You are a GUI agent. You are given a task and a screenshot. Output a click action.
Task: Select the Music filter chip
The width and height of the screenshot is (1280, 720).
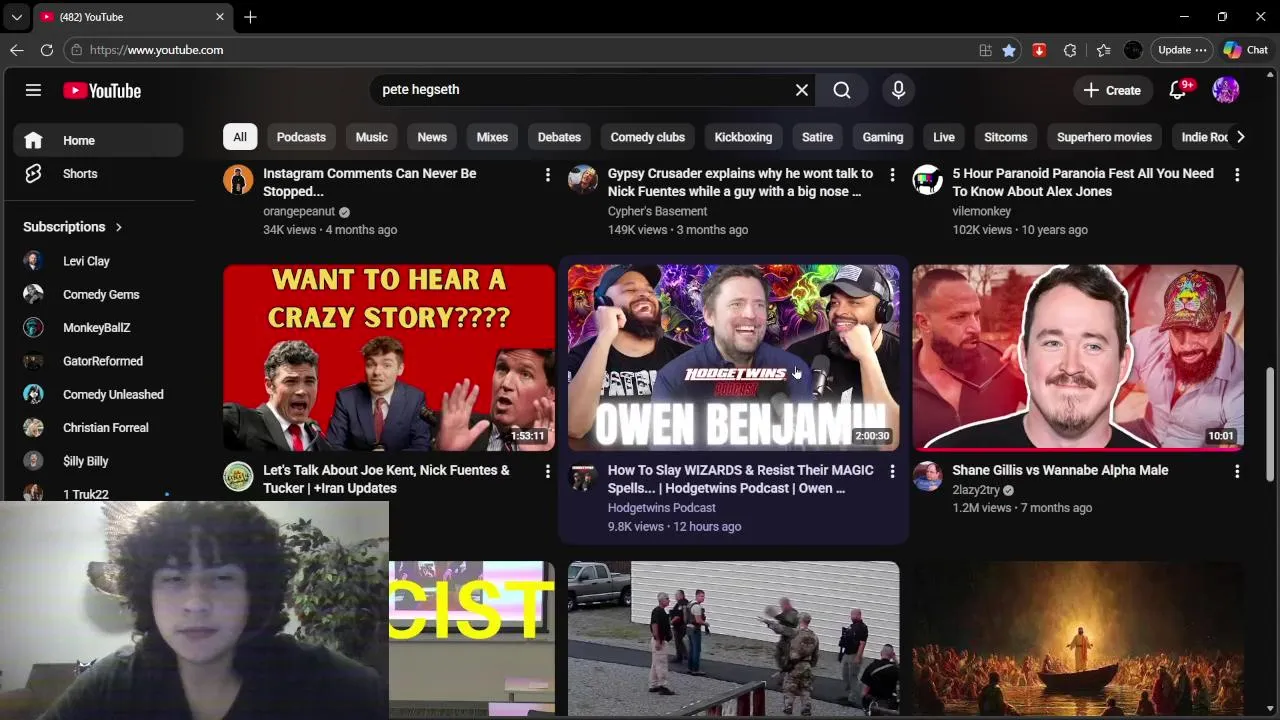(371, 137)
